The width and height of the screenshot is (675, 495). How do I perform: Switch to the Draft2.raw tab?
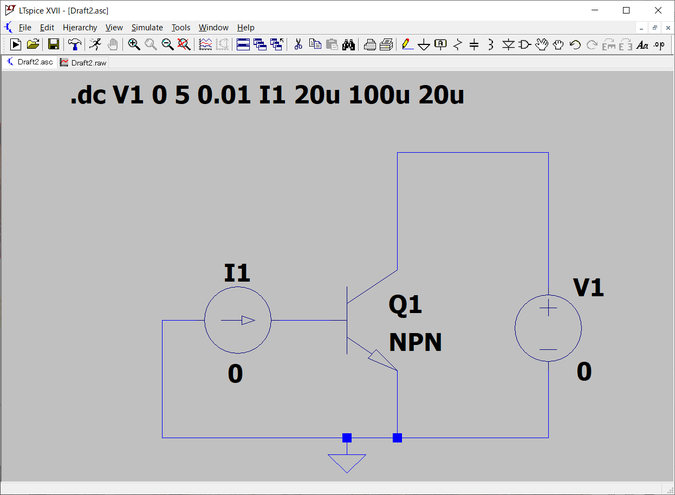pos(87,62)
